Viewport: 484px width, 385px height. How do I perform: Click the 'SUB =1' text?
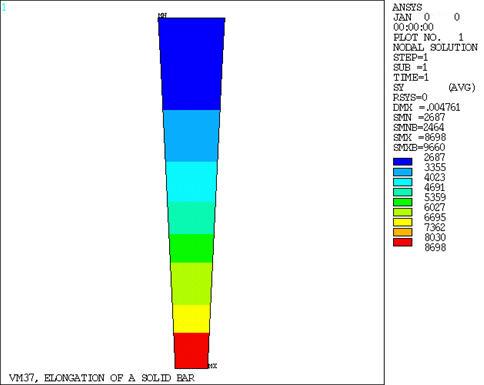coord(410,67)
